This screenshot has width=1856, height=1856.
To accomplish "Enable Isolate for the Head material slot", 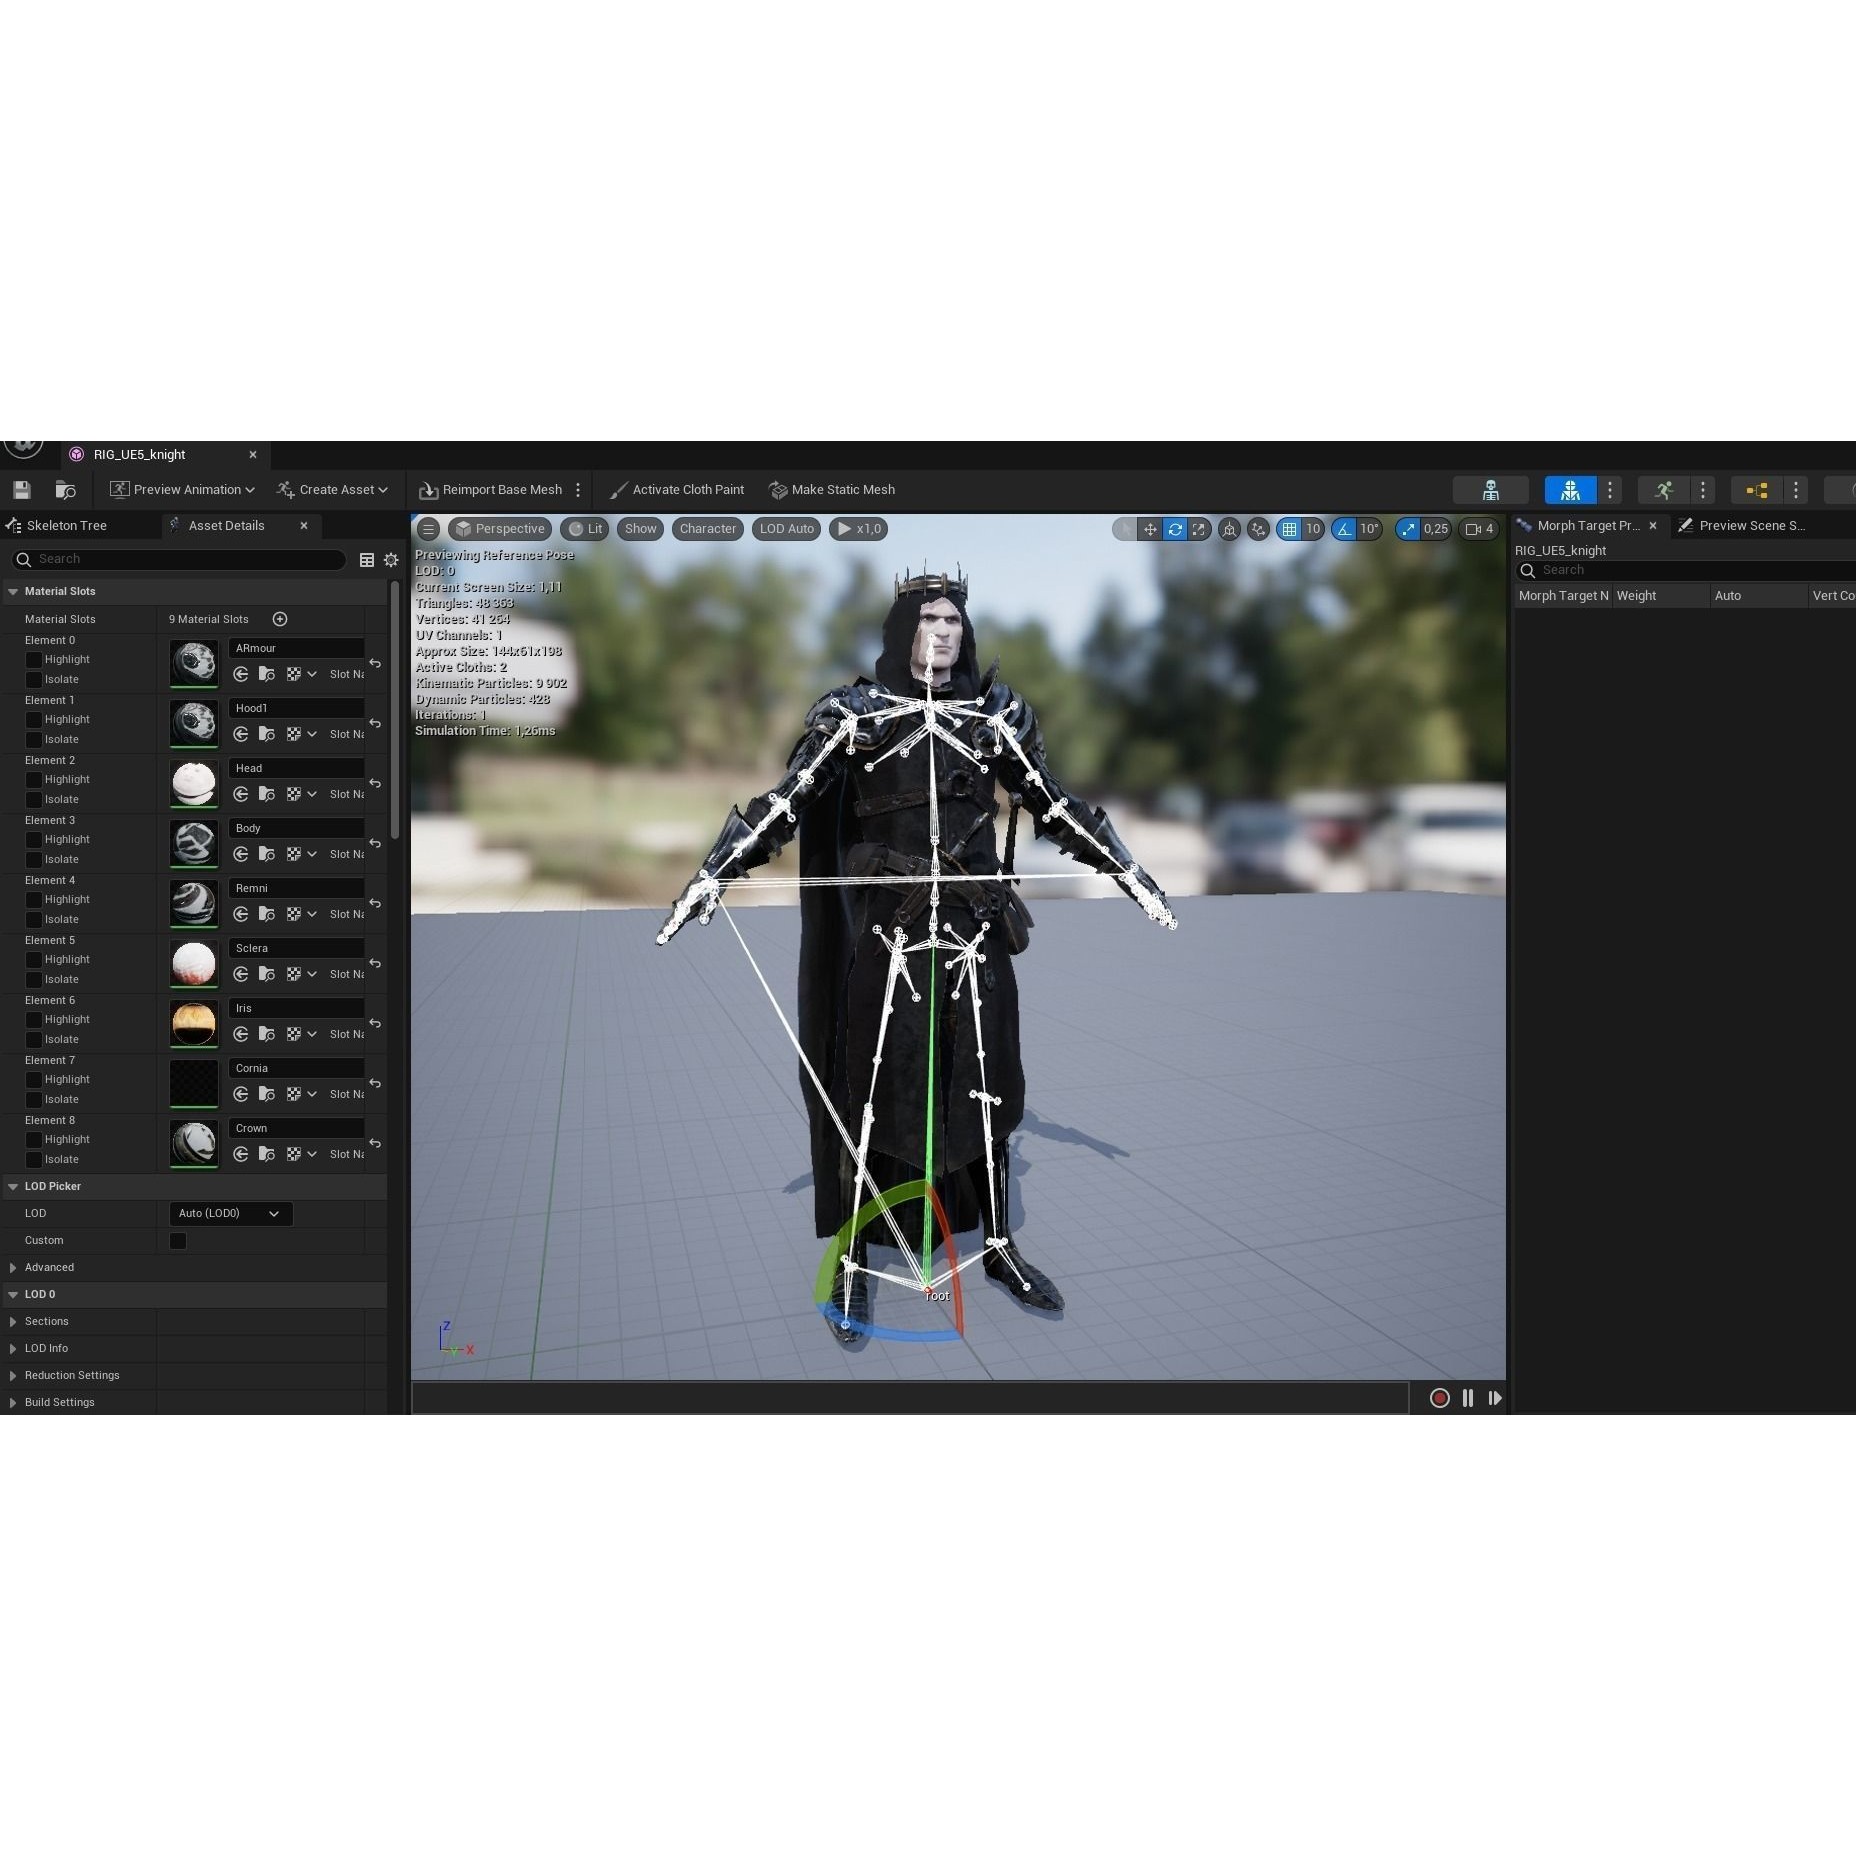I will (35, 799).
